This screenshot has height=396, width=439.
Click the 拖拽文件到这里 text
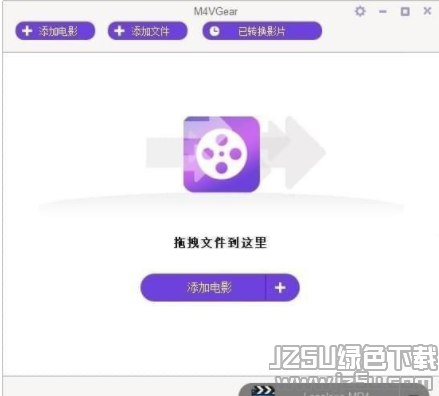pos(220,243)
